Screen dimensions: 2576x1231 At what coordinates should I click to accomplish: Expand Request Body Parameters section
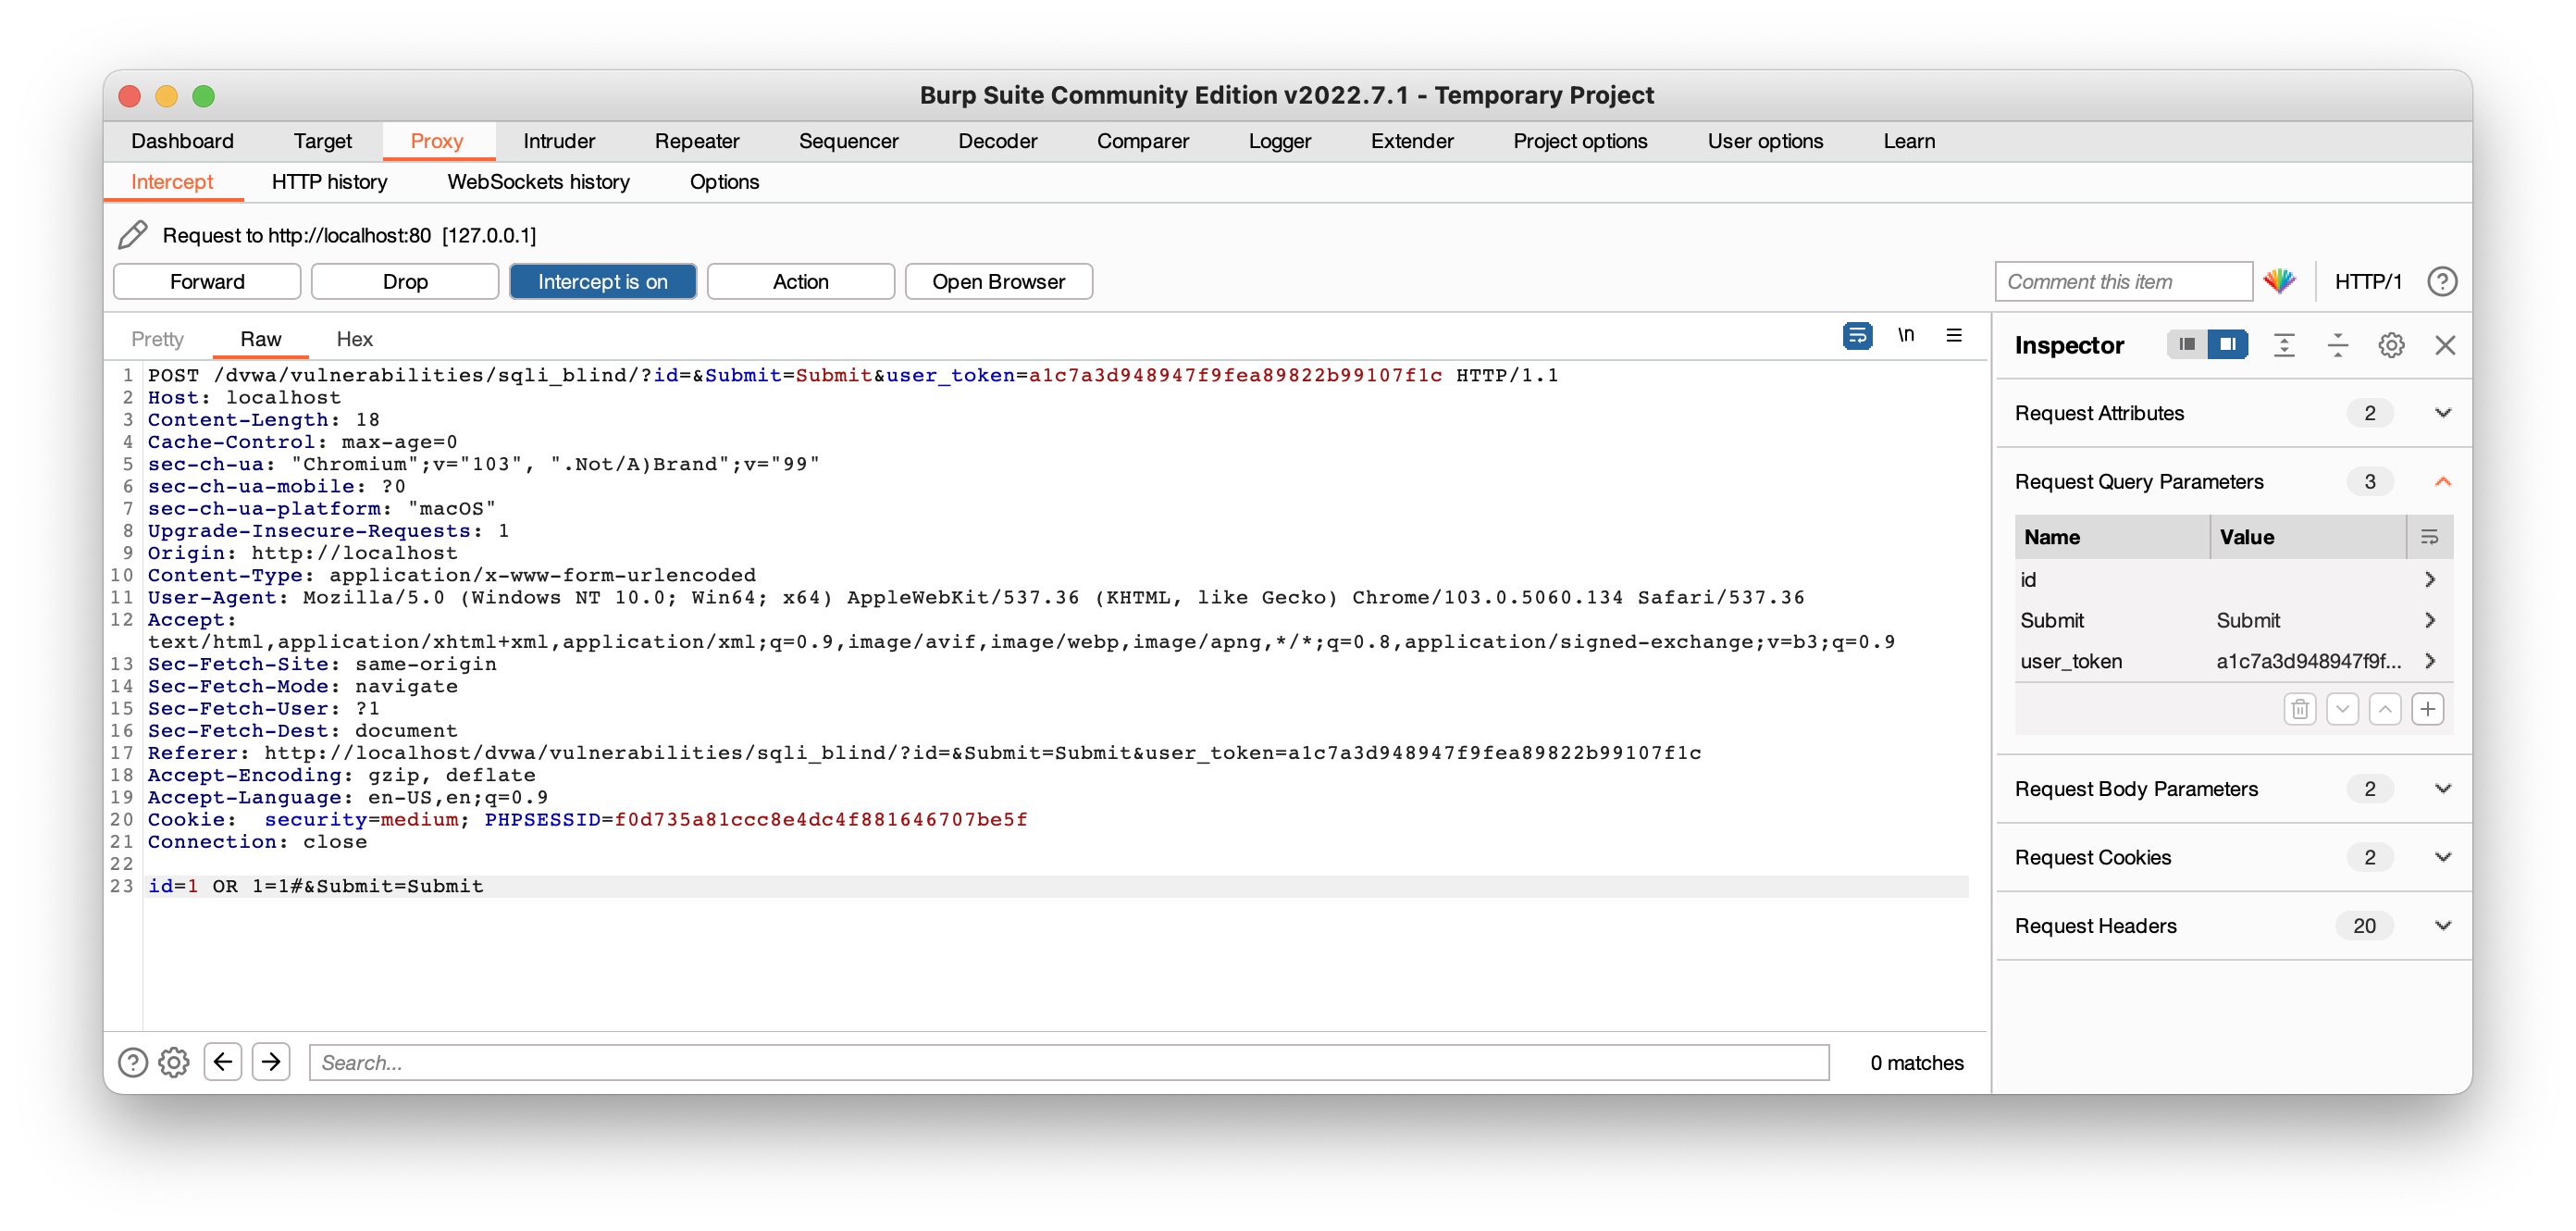click(2442, 789)
